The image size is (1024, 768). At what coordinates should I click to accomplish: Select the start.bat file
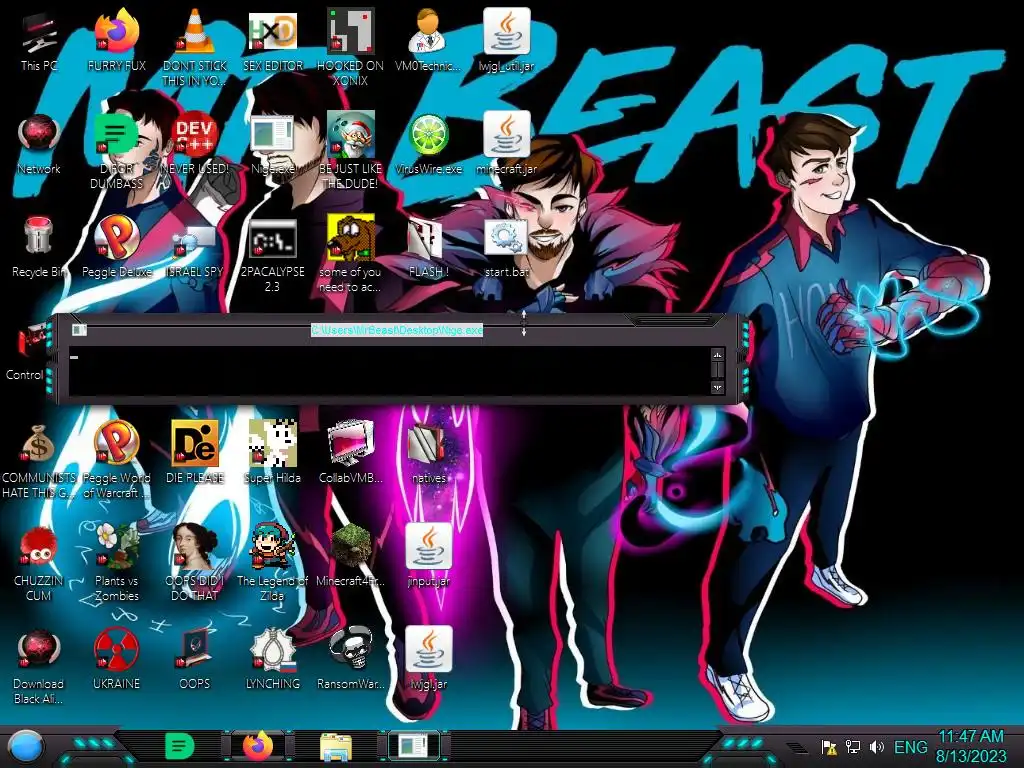(x=507, y=249)
